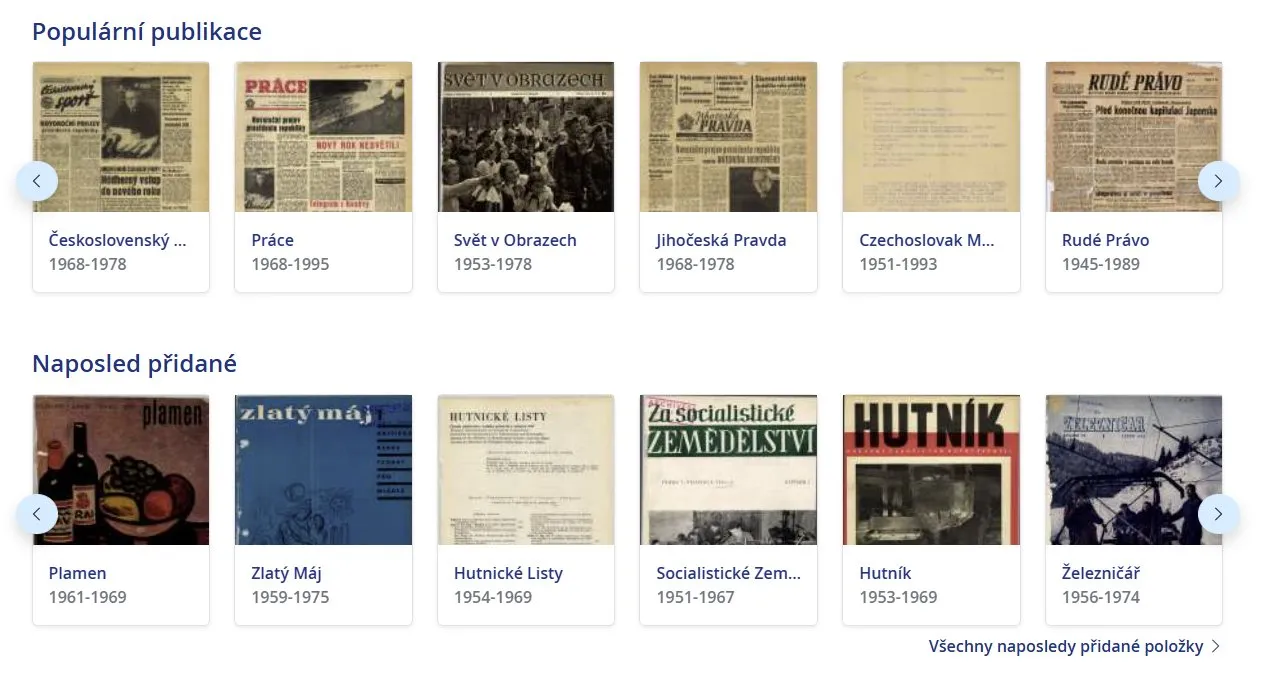Click the previous arrow in Naposled přidané carousel

[x=37, y=514]
